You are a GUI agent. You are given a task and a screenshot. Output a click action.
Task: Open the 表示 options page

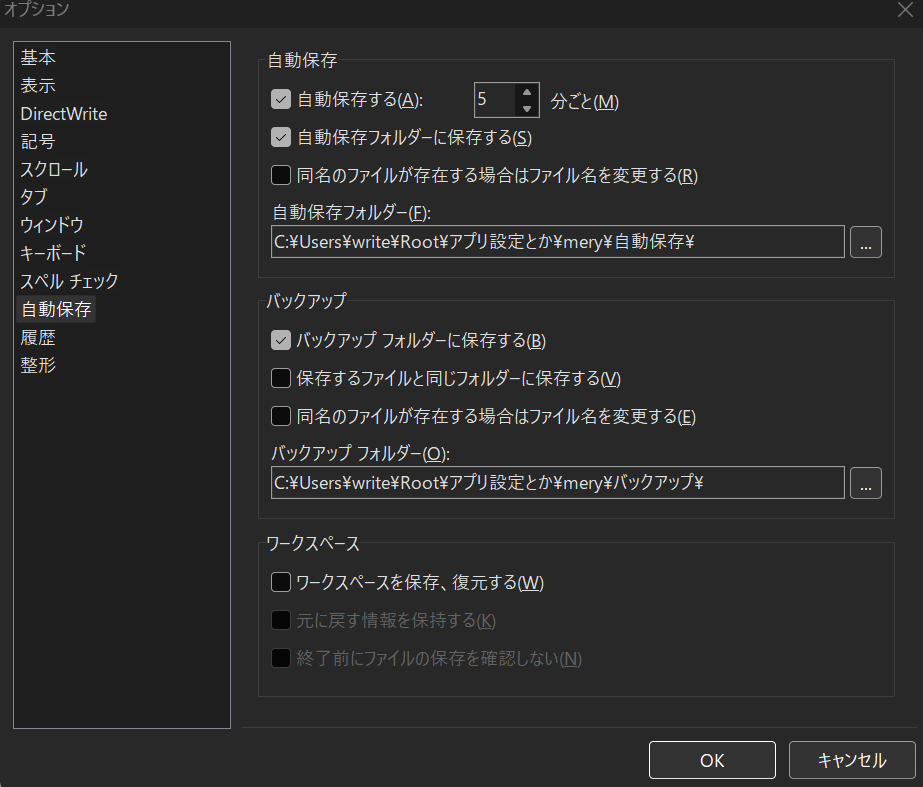[x=38, y=85]
